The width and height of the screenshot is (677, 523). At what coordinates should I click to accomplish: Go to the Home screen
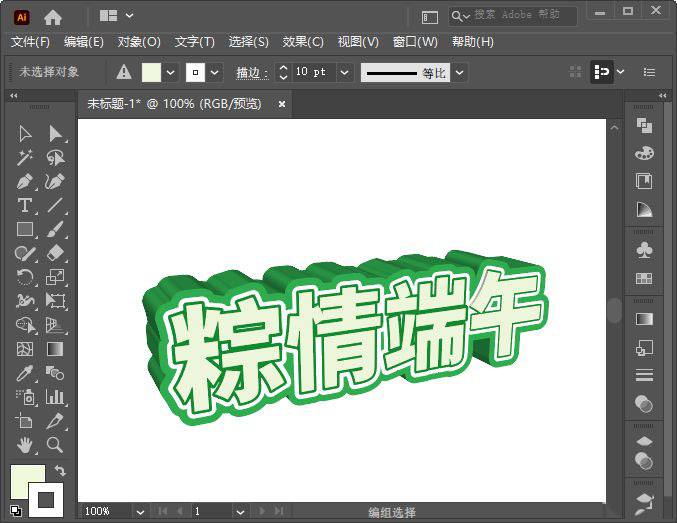[x=53, y=17]
